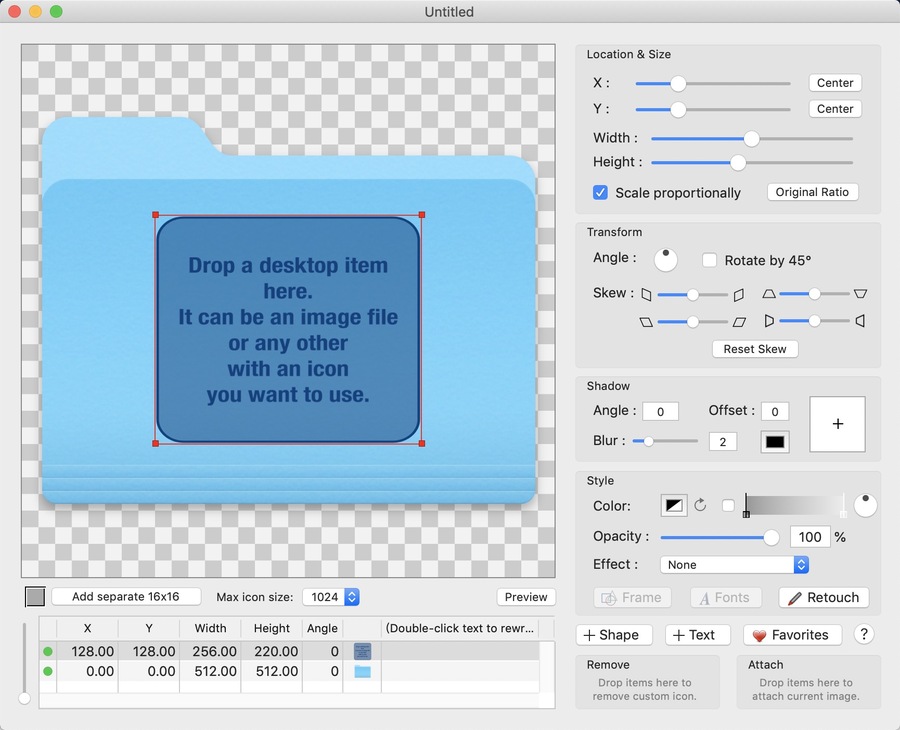Click the Width slider
This screenshot has width=900, height=730.
[x=752, y=138]
